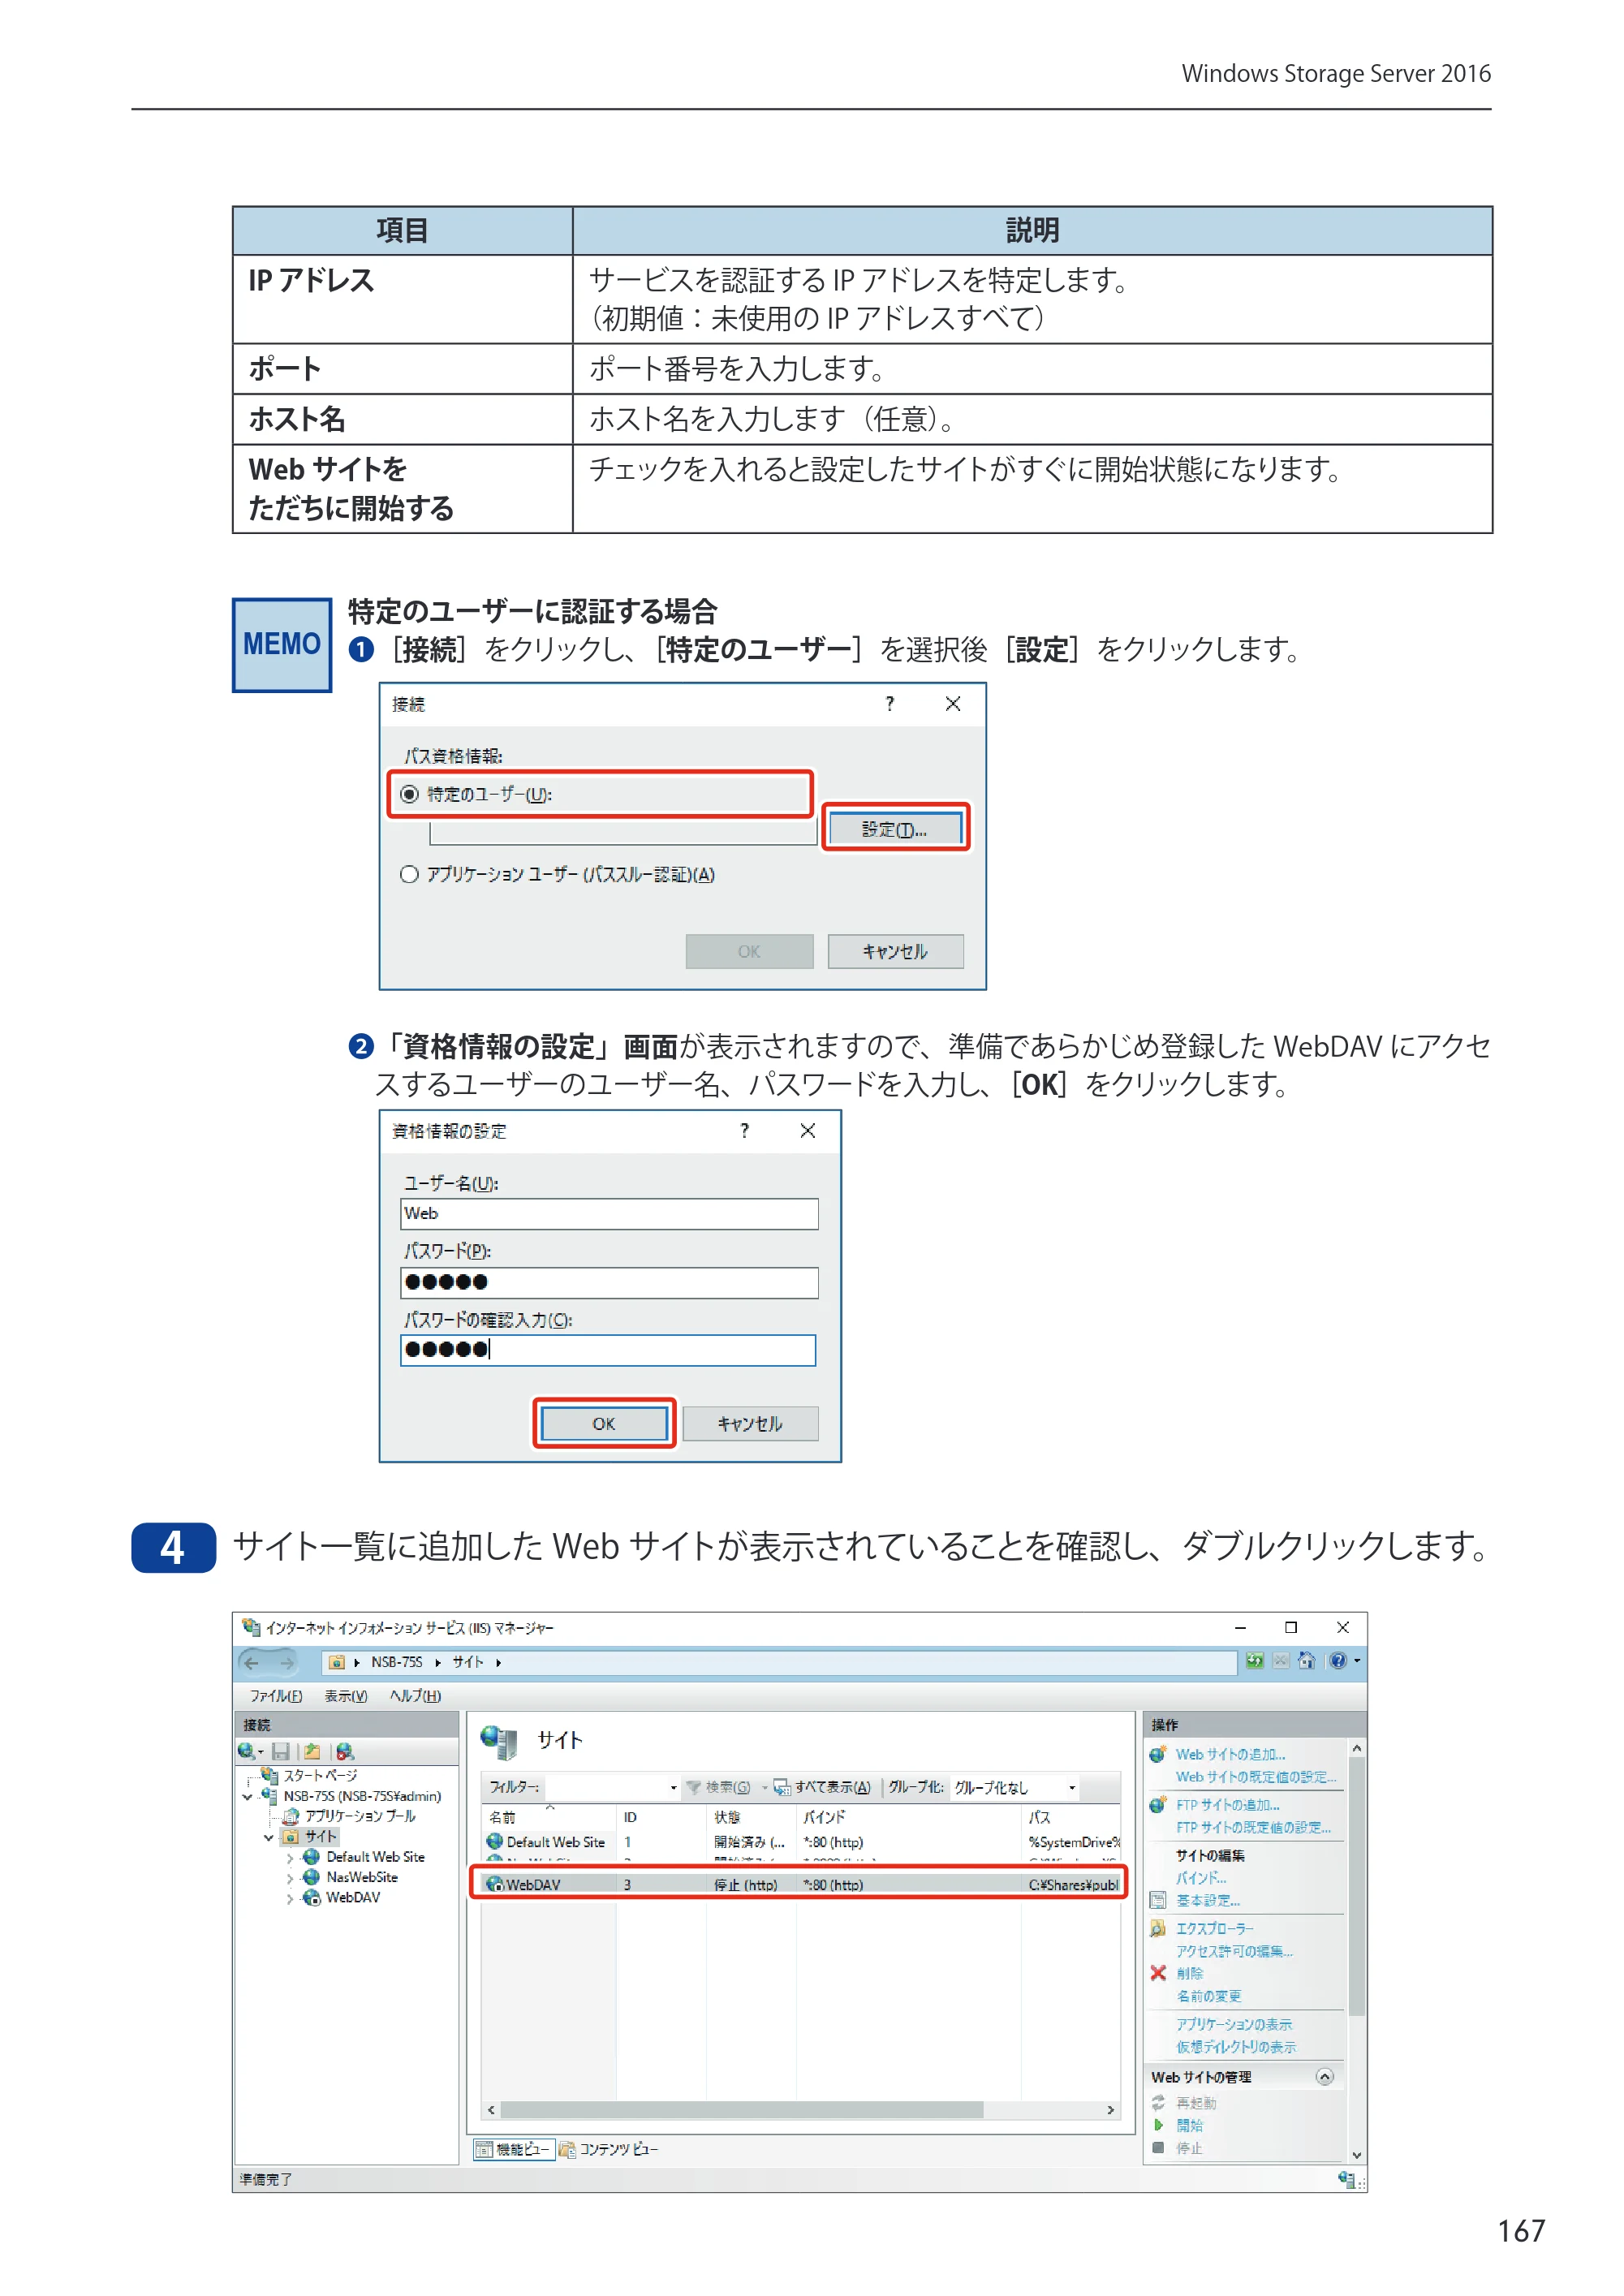Screen dimensions: 1624x2296
Task: Select the Default Web Site row in list
Action: 801,1842
